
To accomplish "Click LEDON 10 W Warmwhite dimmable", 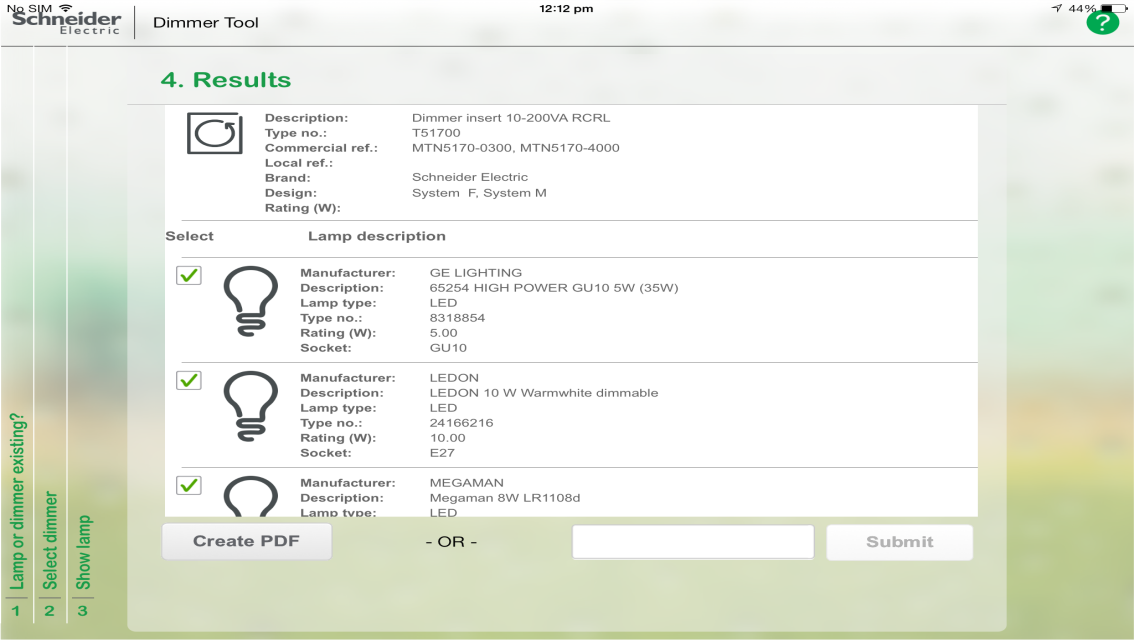I will [544, 393].
